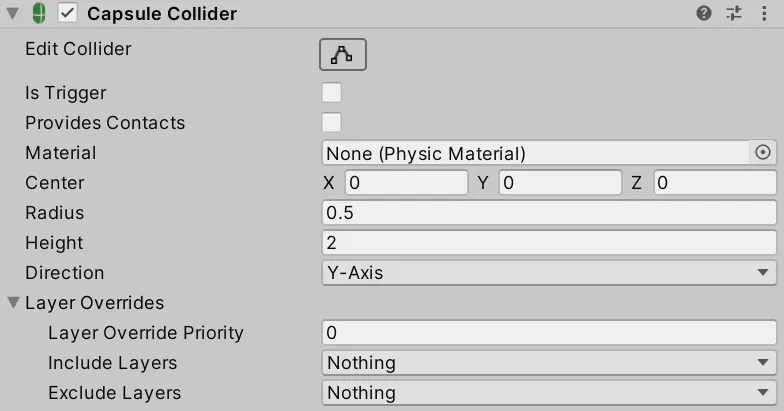Enable the Provides Contacts checkbox
Viewport: 784px width, 411px height.
point(332,122)
